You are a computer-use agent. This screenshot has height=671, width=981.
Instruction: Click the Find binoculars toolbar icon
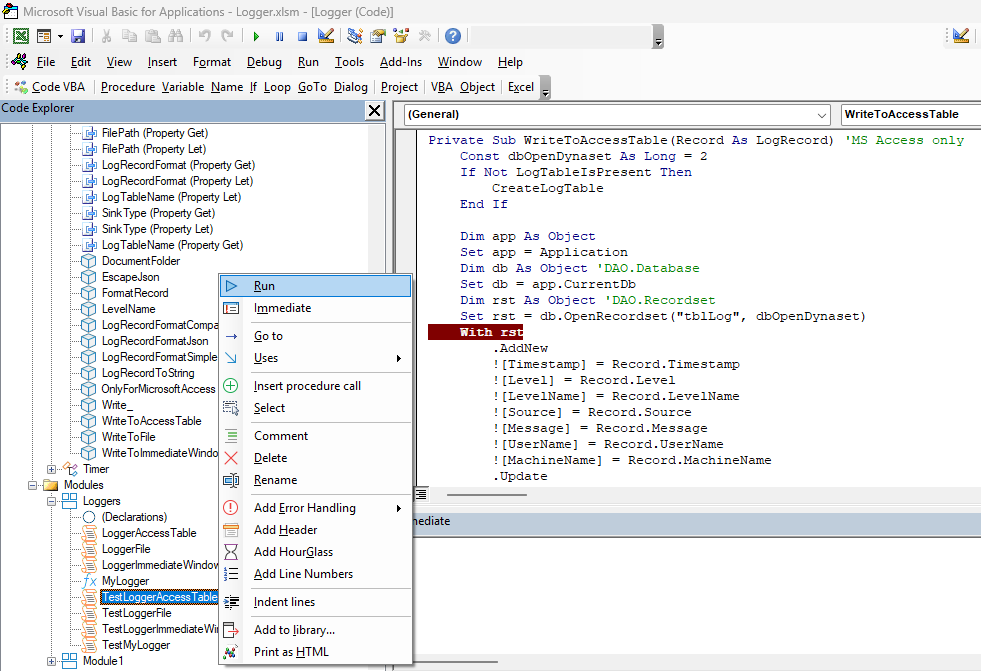pyautogui.click(x=176, y=36)
